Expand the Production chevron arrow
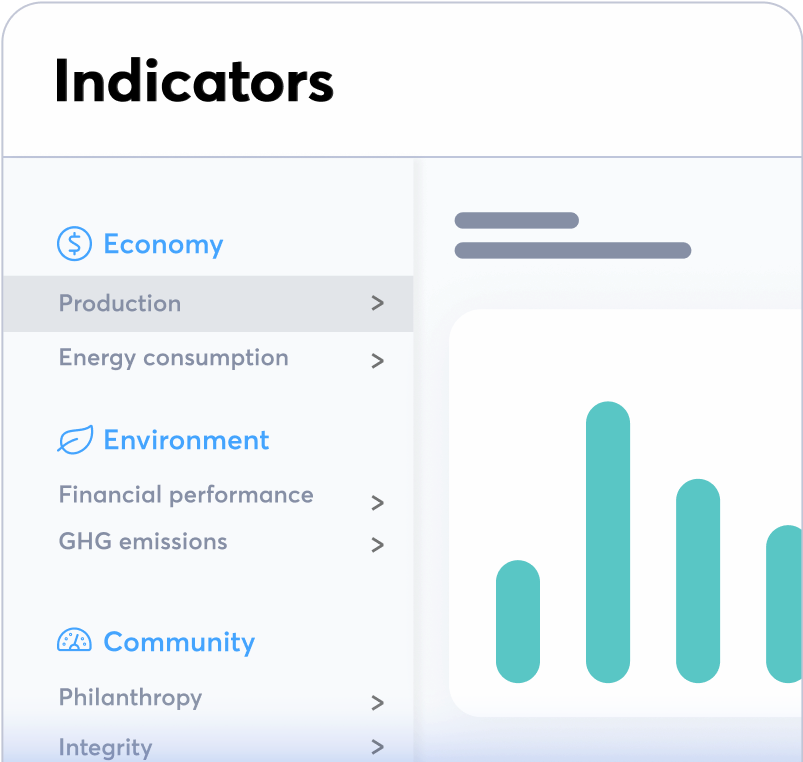 tap(377, 303)
